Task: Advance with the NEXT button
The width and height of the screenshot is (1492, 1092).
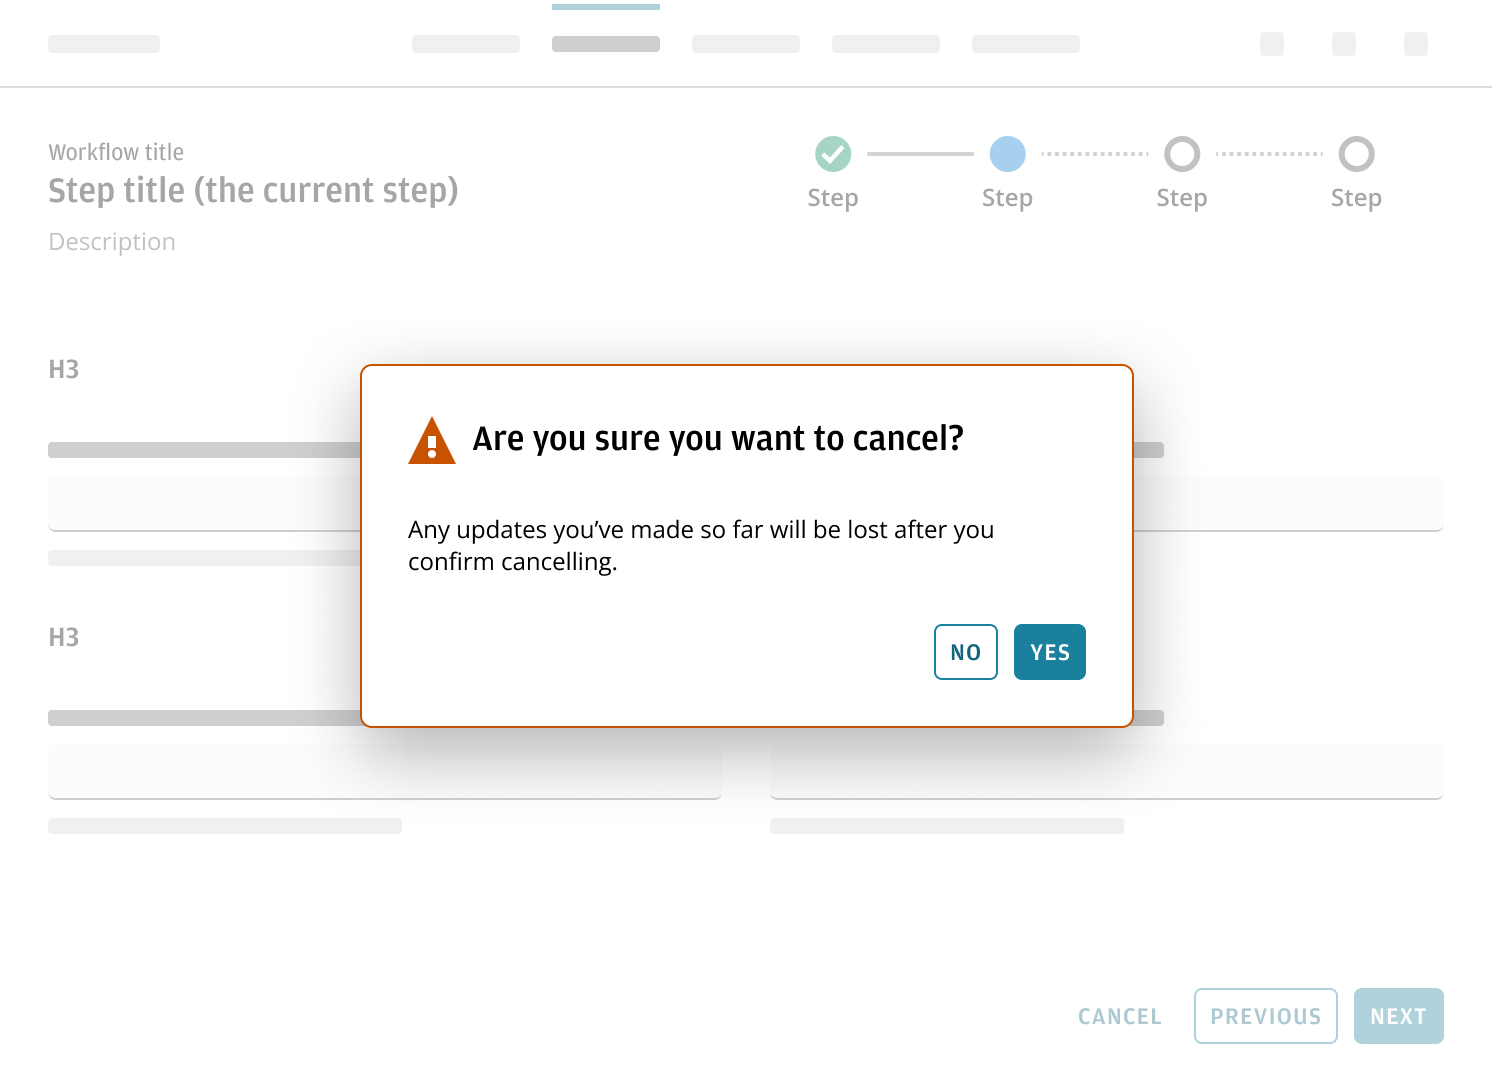Action: coord(1398,1016)
